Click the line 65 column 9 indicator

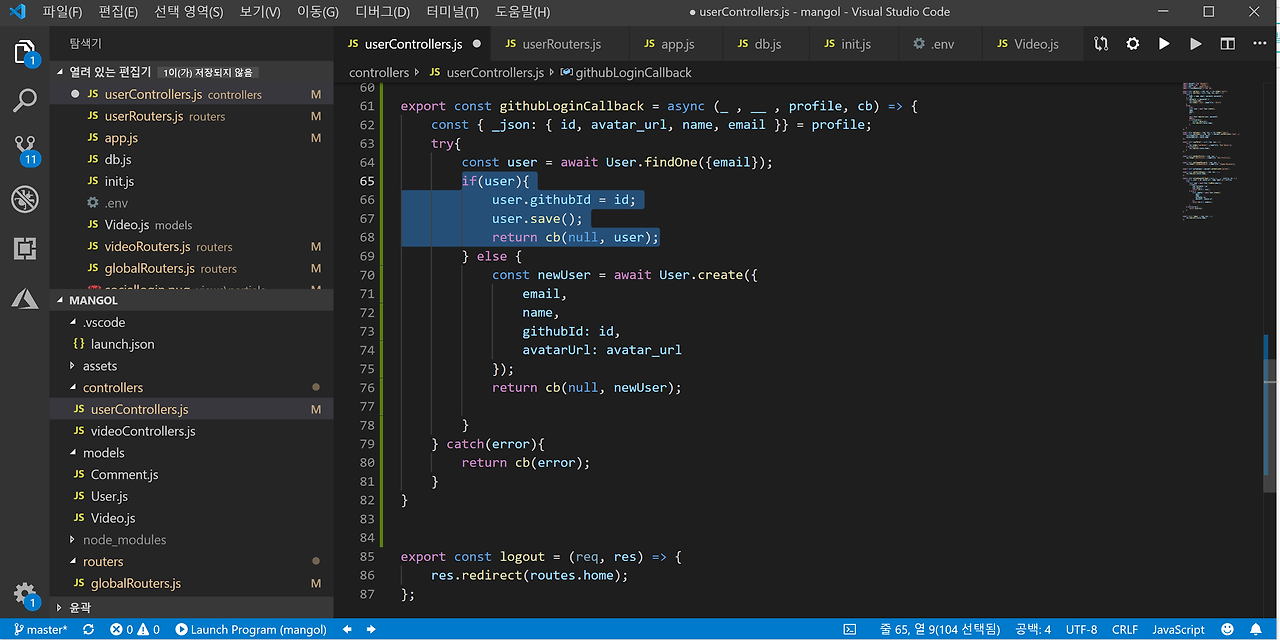click(x=939, y=630)
